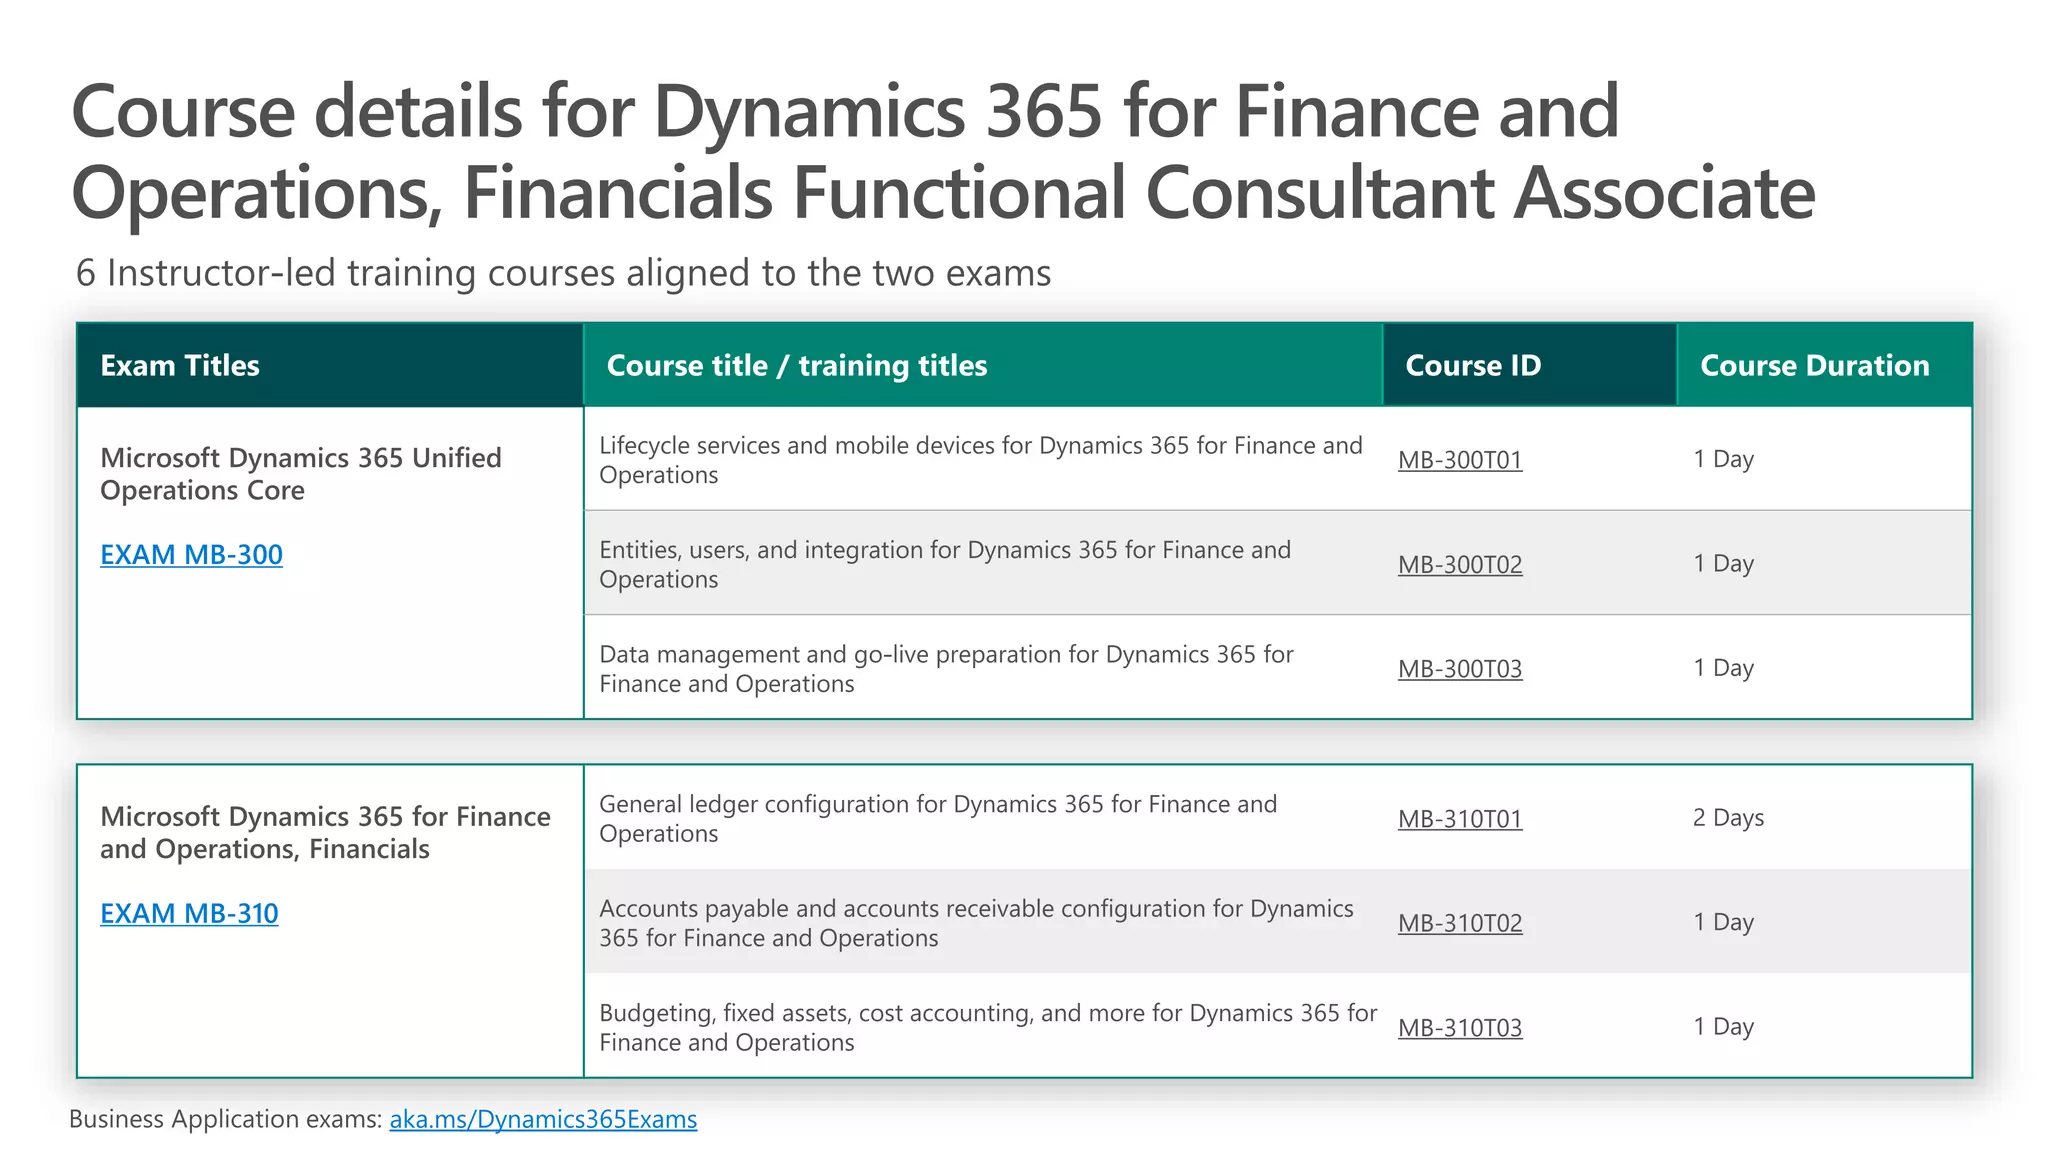2048x1152 pixels.
Task: Click the subtitle '6 Instructor-led training courses'
Action: 563,273
